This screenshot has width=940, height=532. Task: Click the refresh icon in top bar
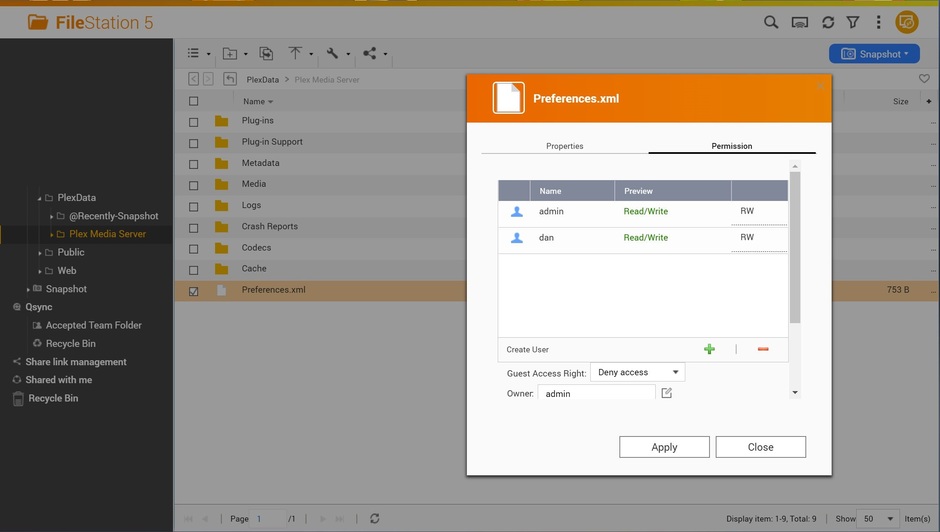(828, 22)
